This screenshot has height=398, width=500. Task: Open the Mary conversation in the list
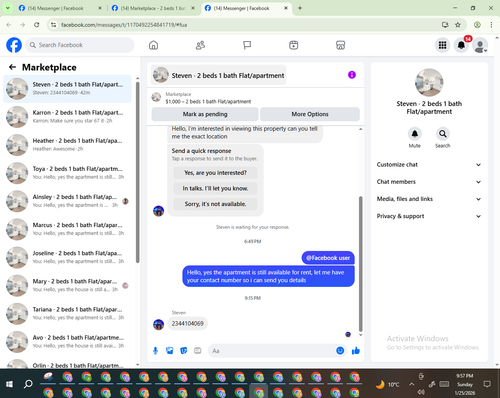click(x=67, y=285)
